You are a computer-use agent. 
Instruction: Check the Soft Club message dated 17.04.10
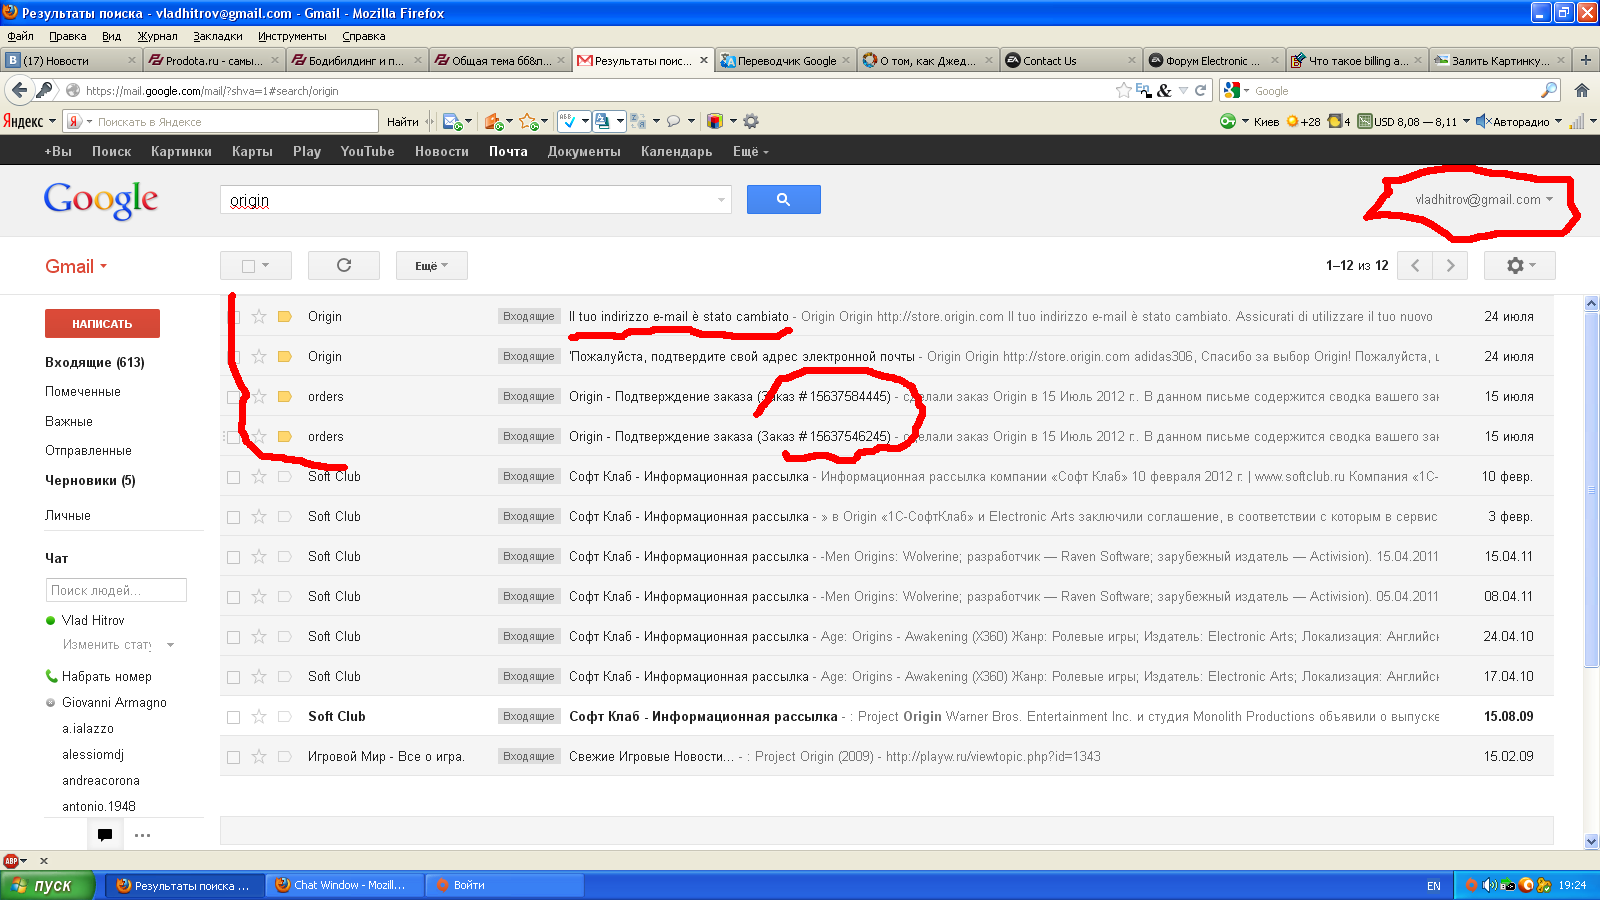(233, 677)
